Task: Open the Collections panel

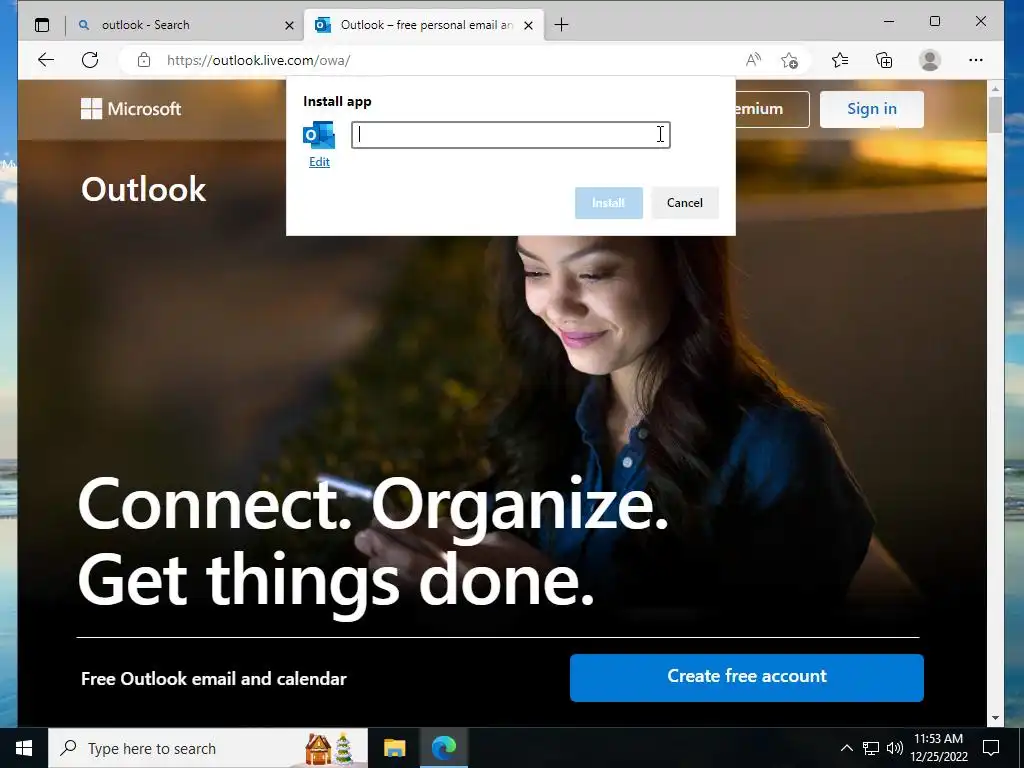Action: [x=884, y=60]
